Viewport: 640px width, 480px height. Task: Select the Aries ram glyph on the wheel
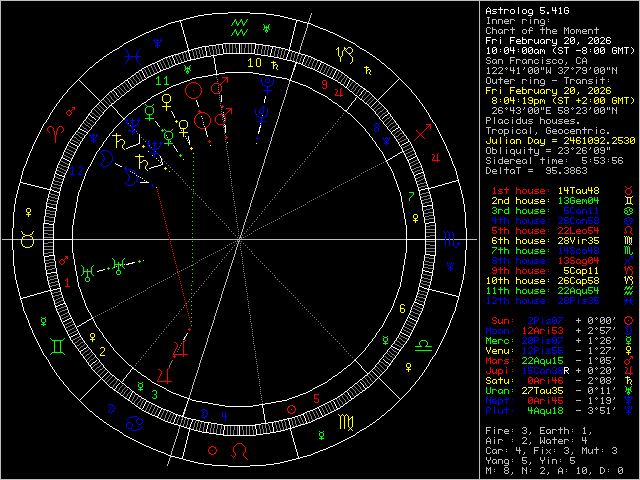click(56, 132)
